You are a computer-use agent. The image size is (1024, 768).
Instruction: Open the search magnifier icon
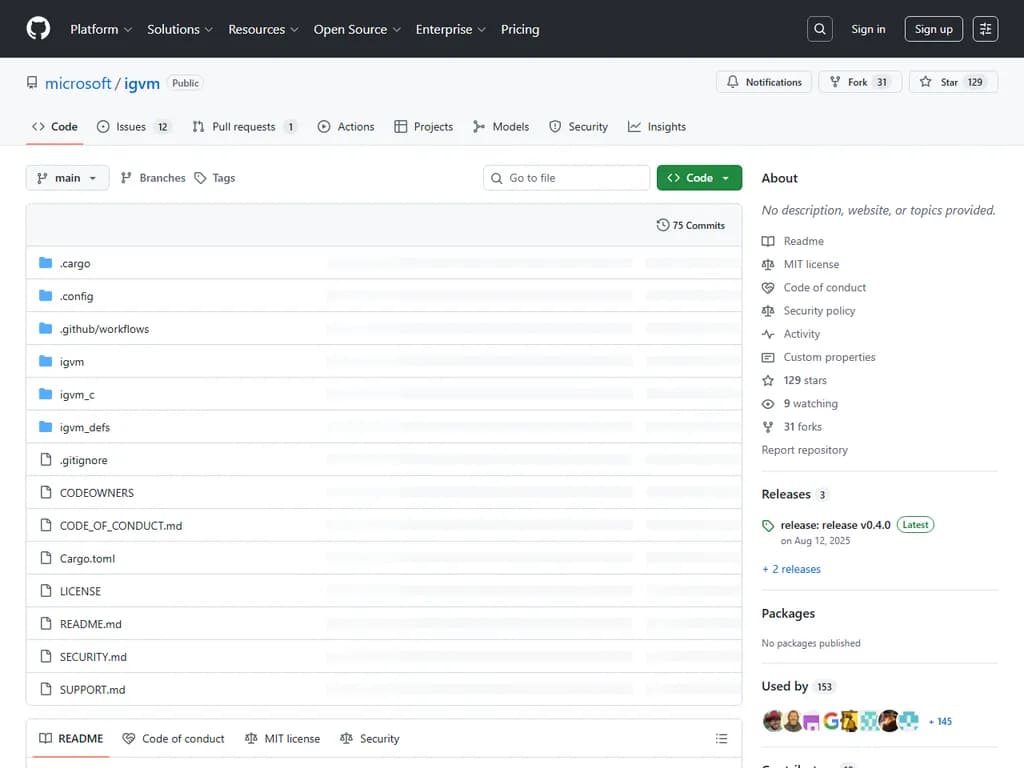[820, 29]
